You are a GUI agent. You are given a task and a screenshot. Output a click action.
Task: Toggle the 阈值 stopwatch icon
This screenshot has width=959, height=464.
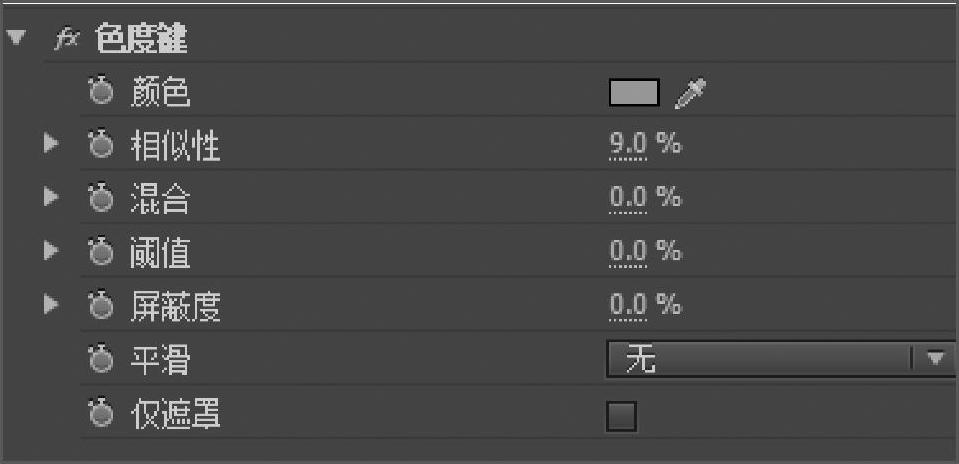click(x=100, y=252)
